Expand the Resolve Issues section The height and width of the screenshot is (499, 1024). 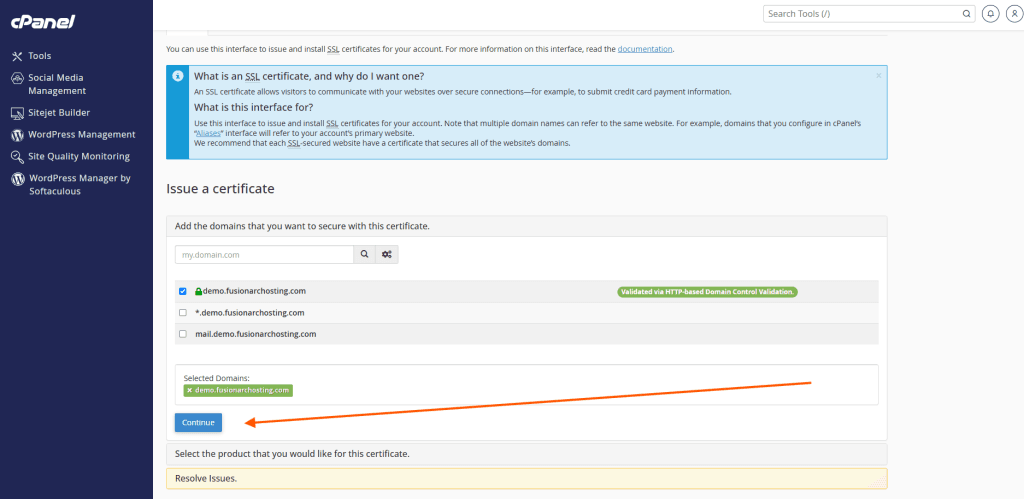click(x=526, y=479)
